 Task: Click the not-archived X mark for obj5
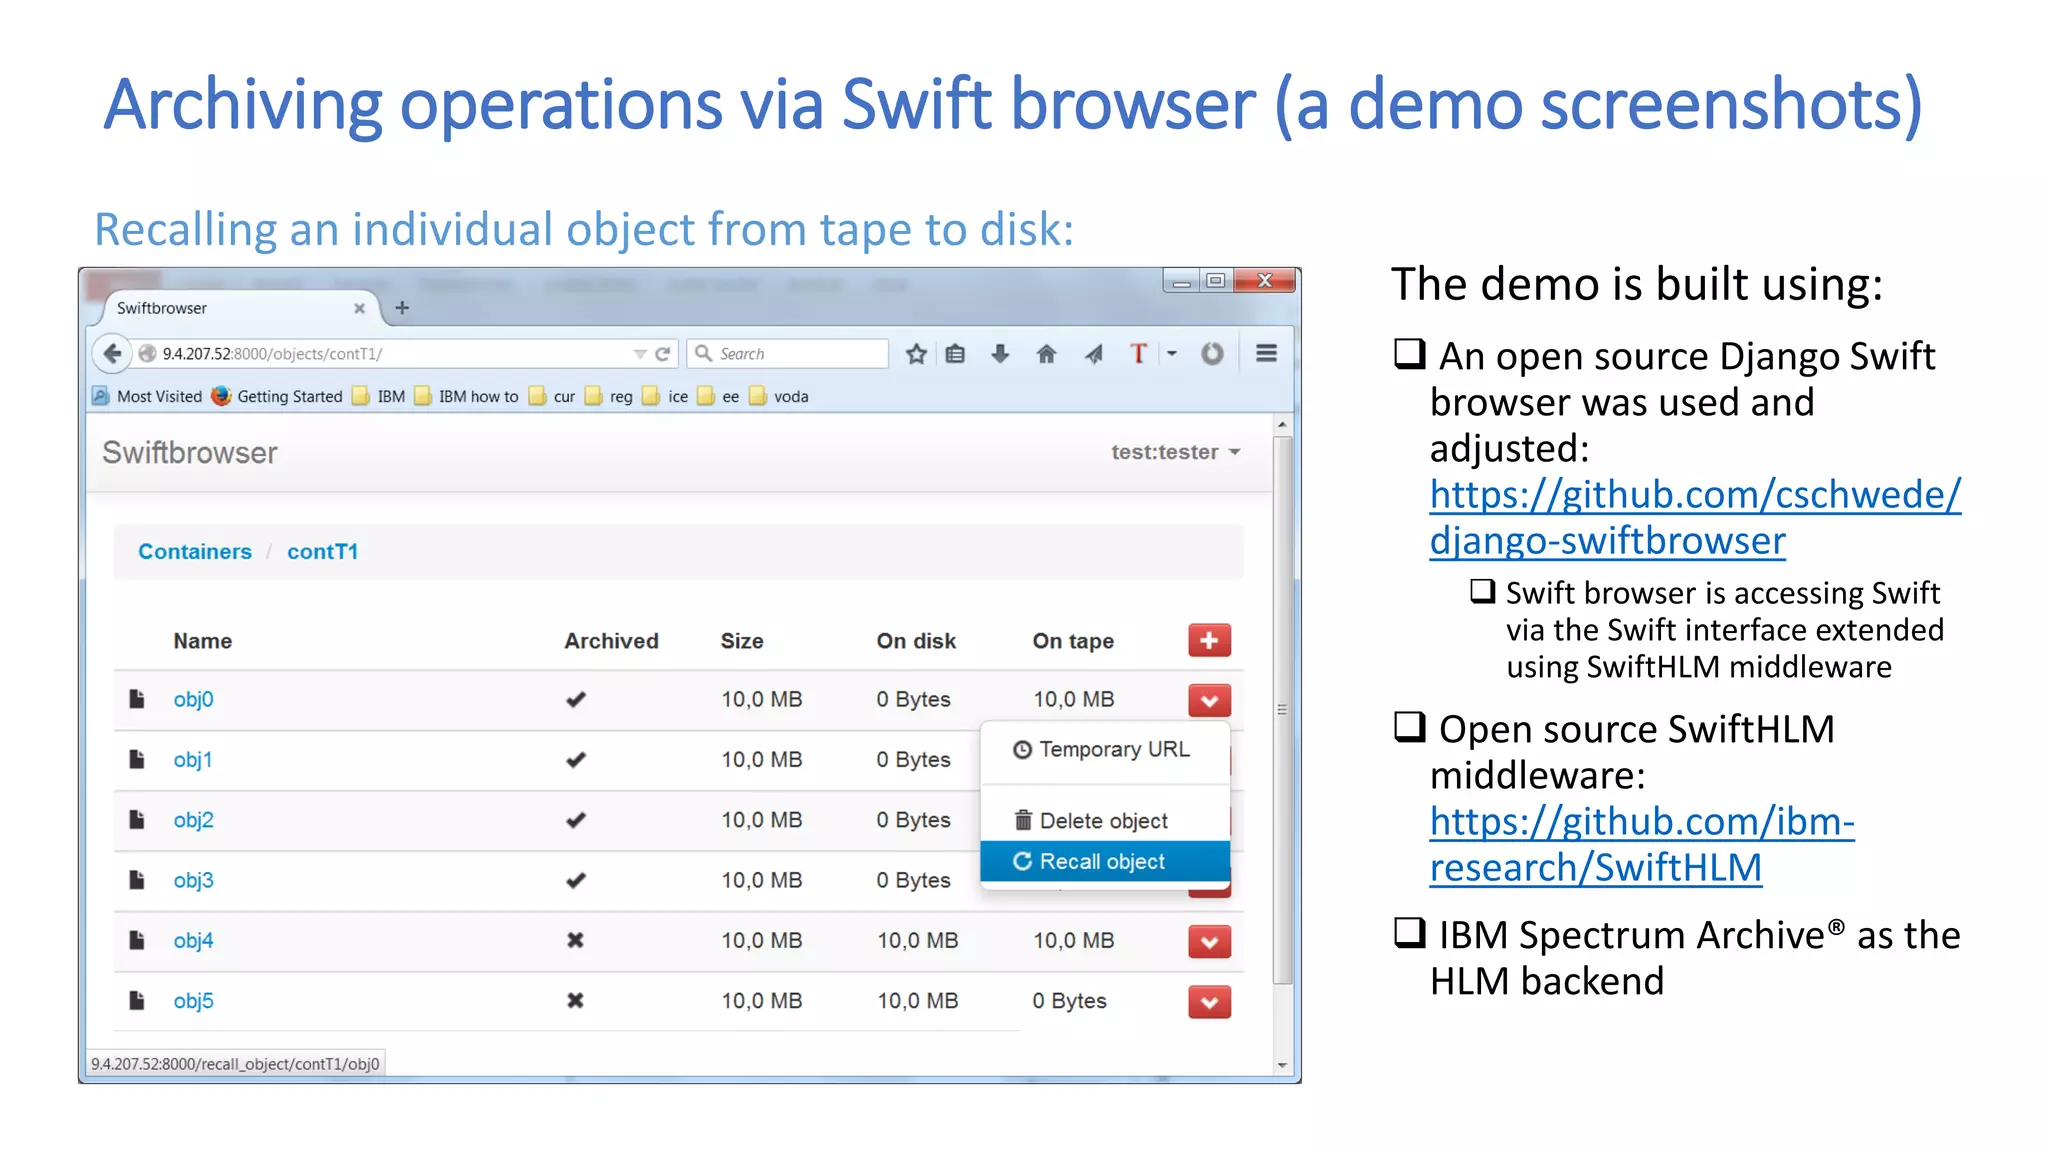tap(575, 1000)
